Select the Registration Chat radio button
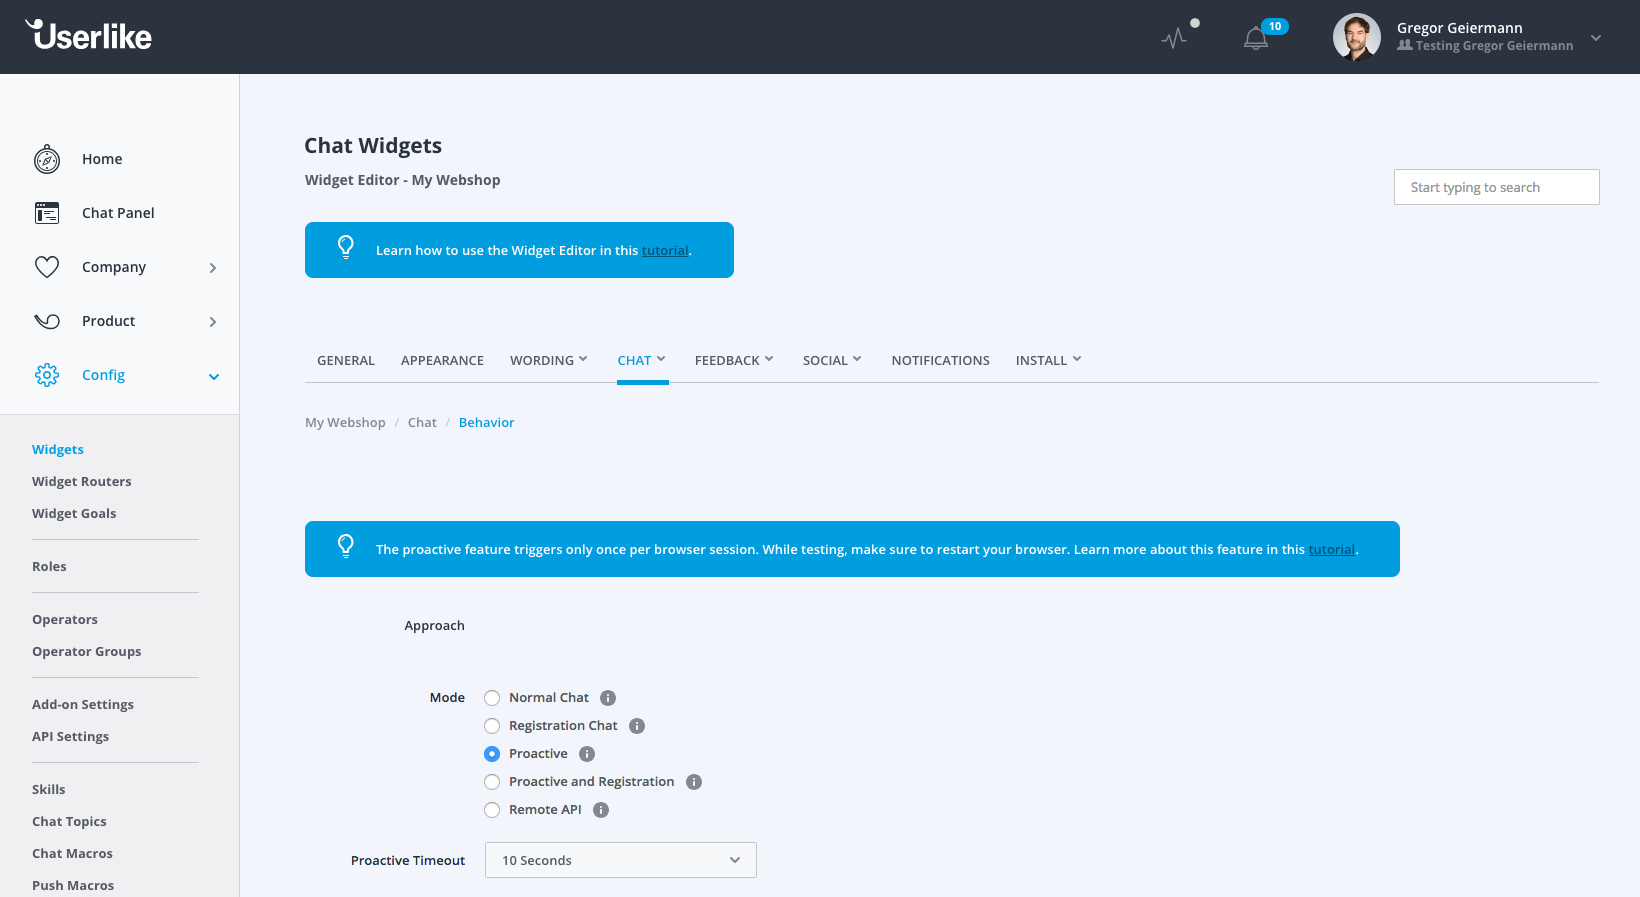 point(492,726)
